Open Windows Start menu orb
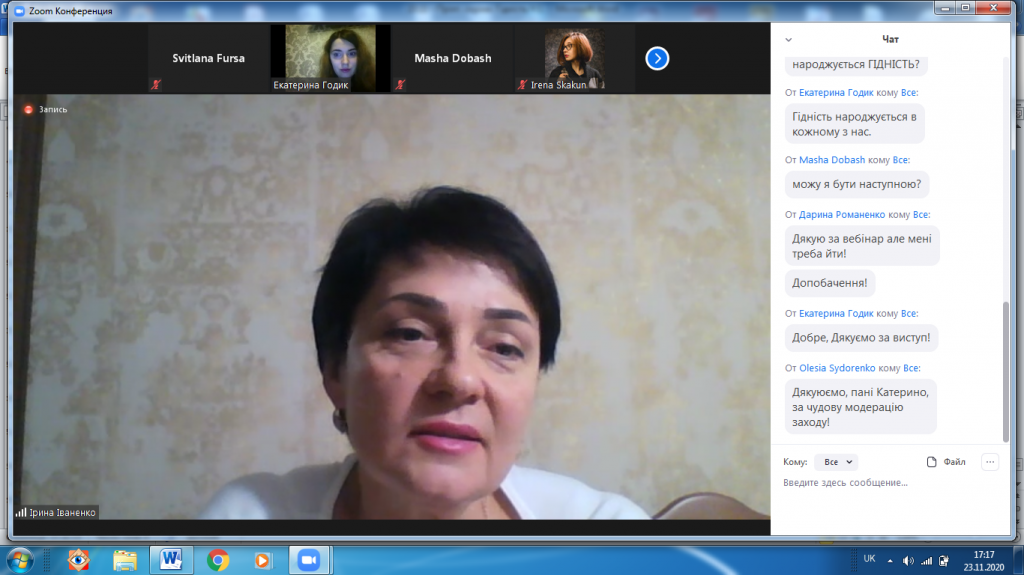The width and height of the screenshot is (1024, 575). [x=20, y=561]
